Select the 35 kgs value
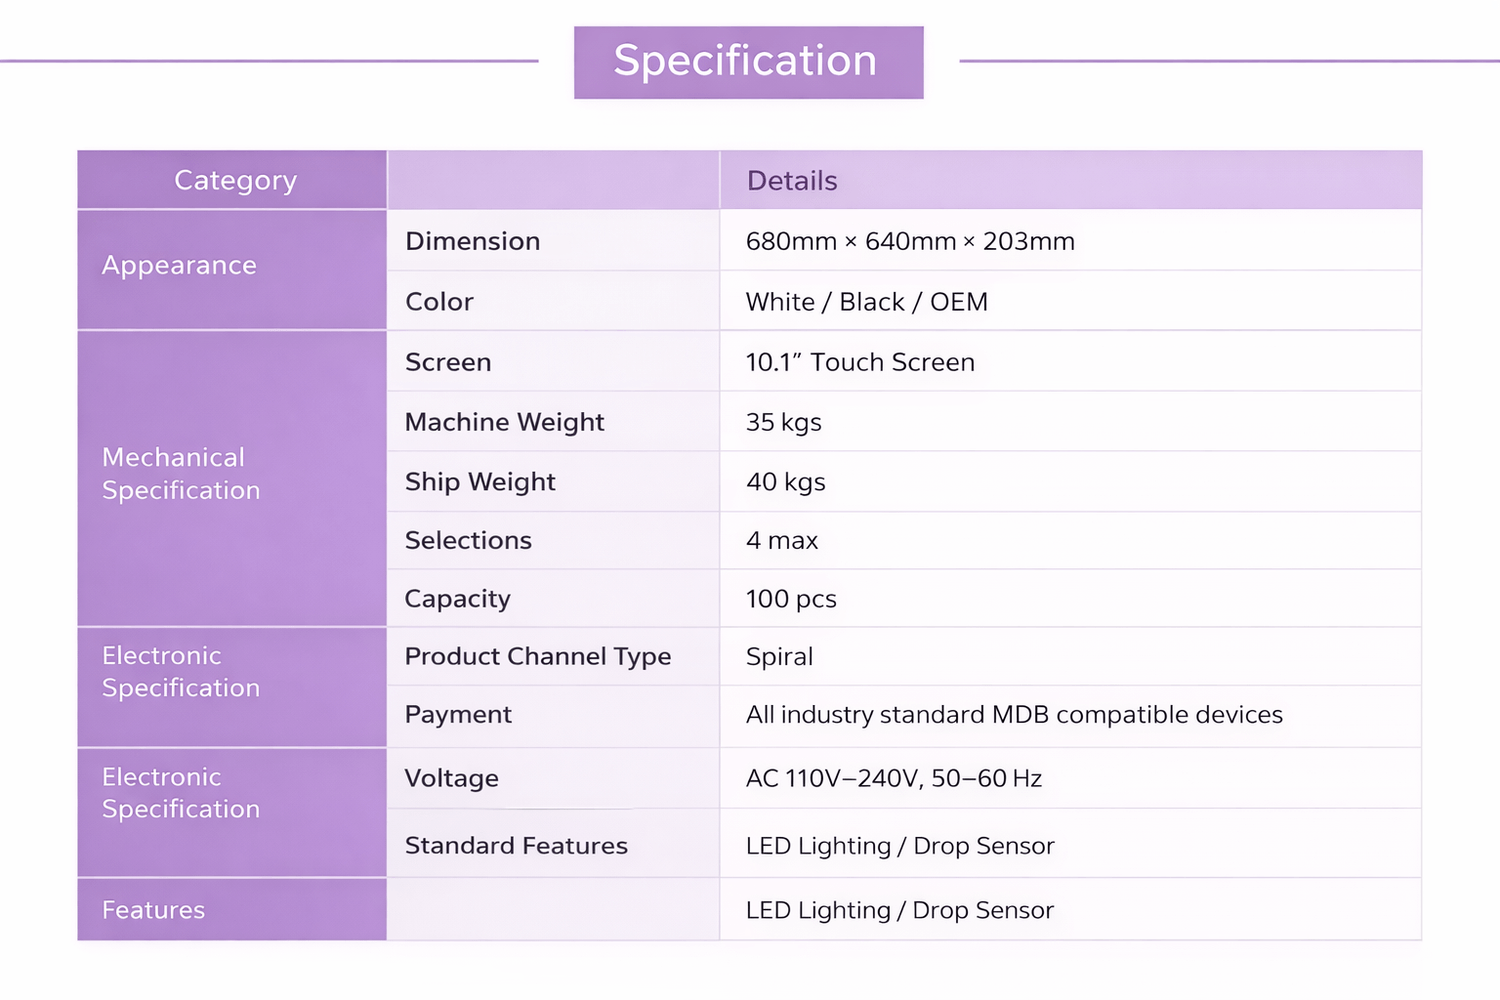Screen dimensions: 1500x1000 (783, 422)
